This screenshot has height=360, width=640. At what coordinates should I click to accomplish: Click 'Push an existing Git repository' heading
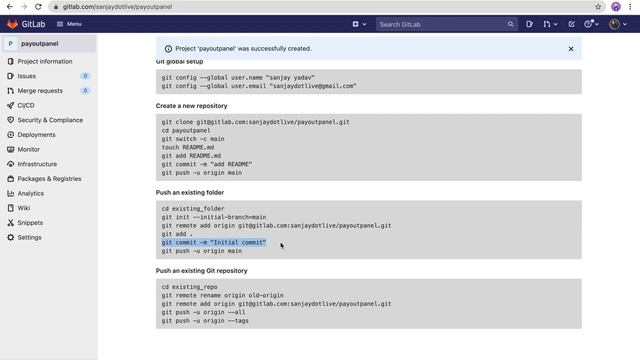point(202,271)
